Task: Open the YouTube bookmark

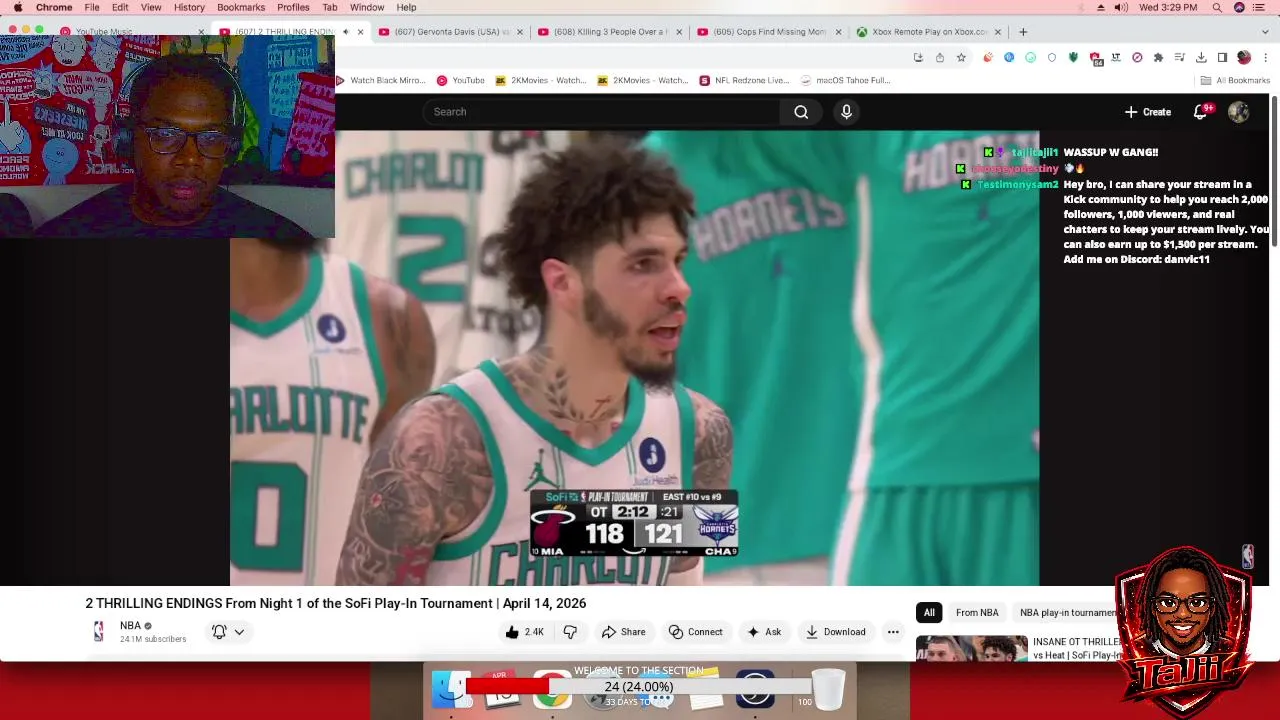Action: pyautogui.click(x=461, y=80)
